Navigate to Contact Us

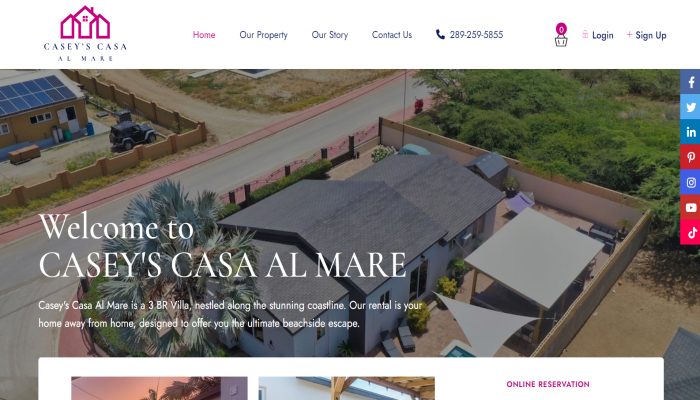point(392,35)
